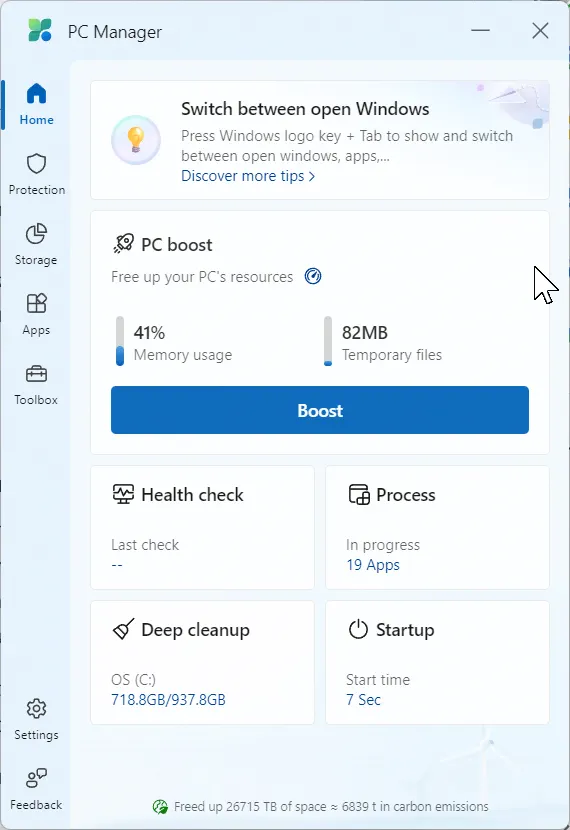Click the PC Manager title text
The image size is (570, 830).
pyautogui.click(x=115, y=32)
